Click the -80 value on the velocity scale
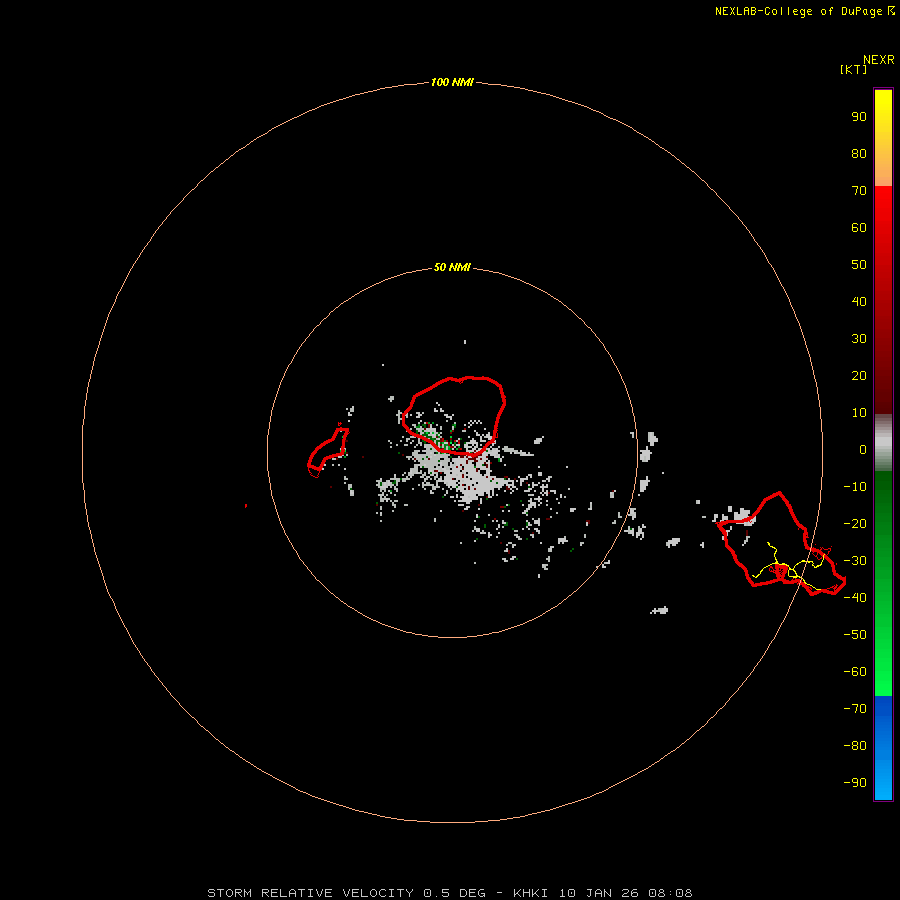 tap(855, 746)
